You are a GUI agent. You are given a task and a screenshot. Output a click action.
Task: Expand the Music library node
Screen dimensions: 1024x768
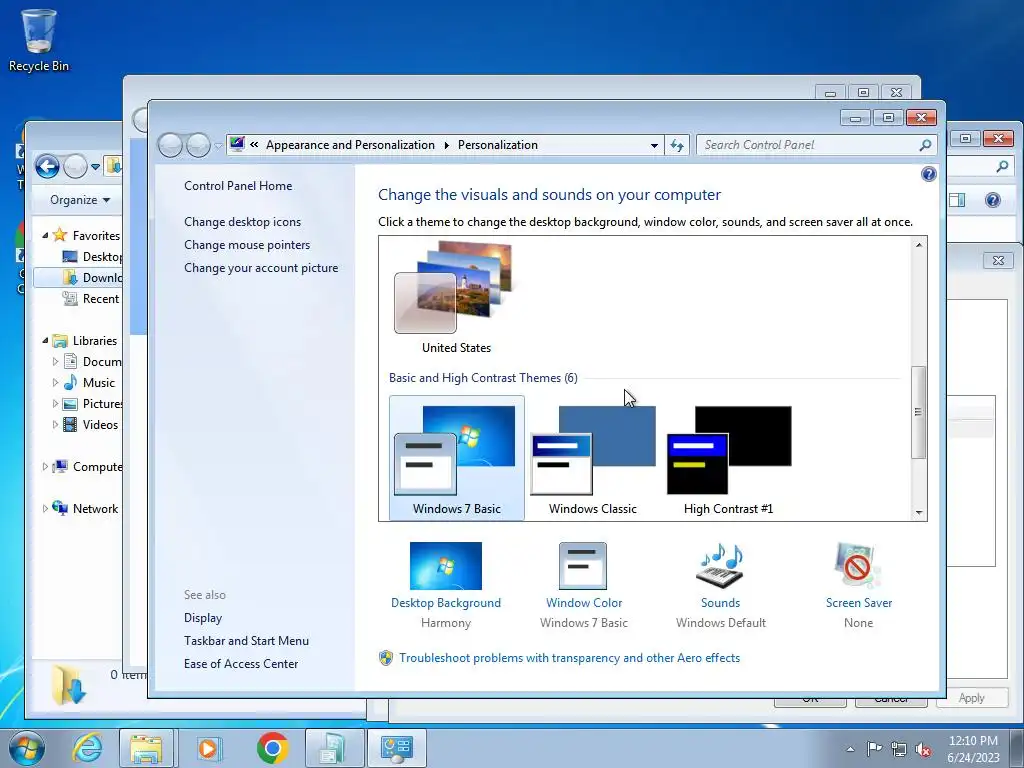coord(55,383)
